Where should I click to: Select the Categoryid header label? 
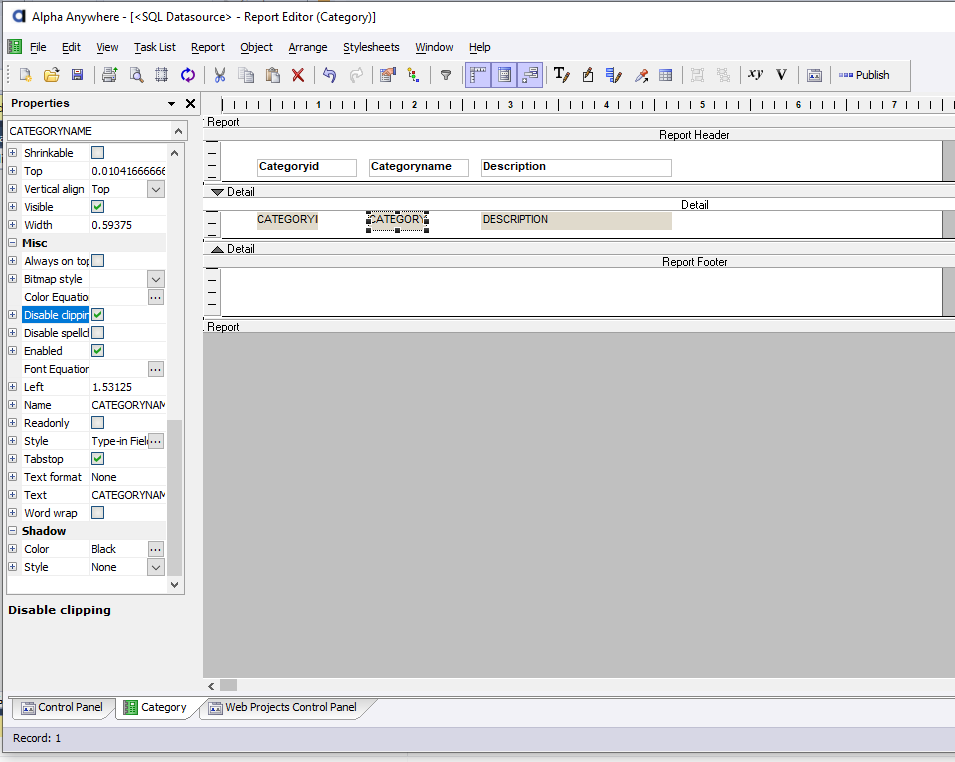tap(306, 168)
